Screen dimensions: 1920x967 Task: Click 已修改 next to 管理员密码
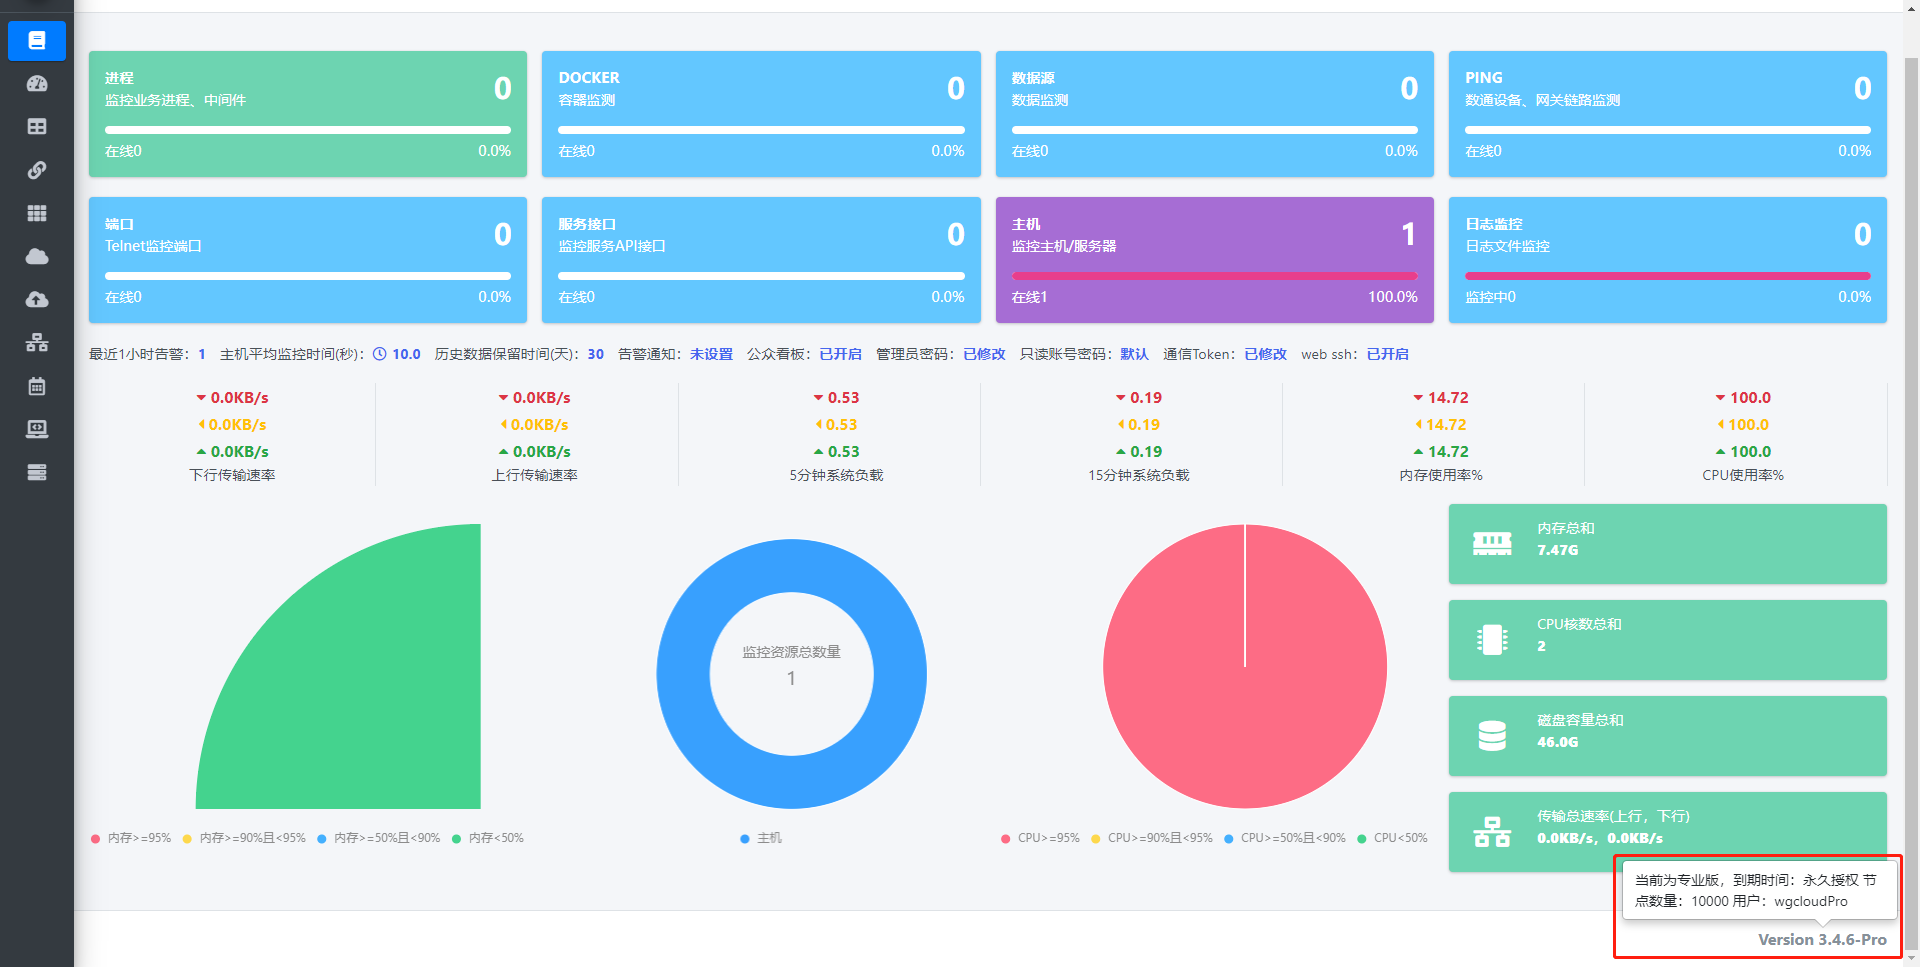point(984,354)
